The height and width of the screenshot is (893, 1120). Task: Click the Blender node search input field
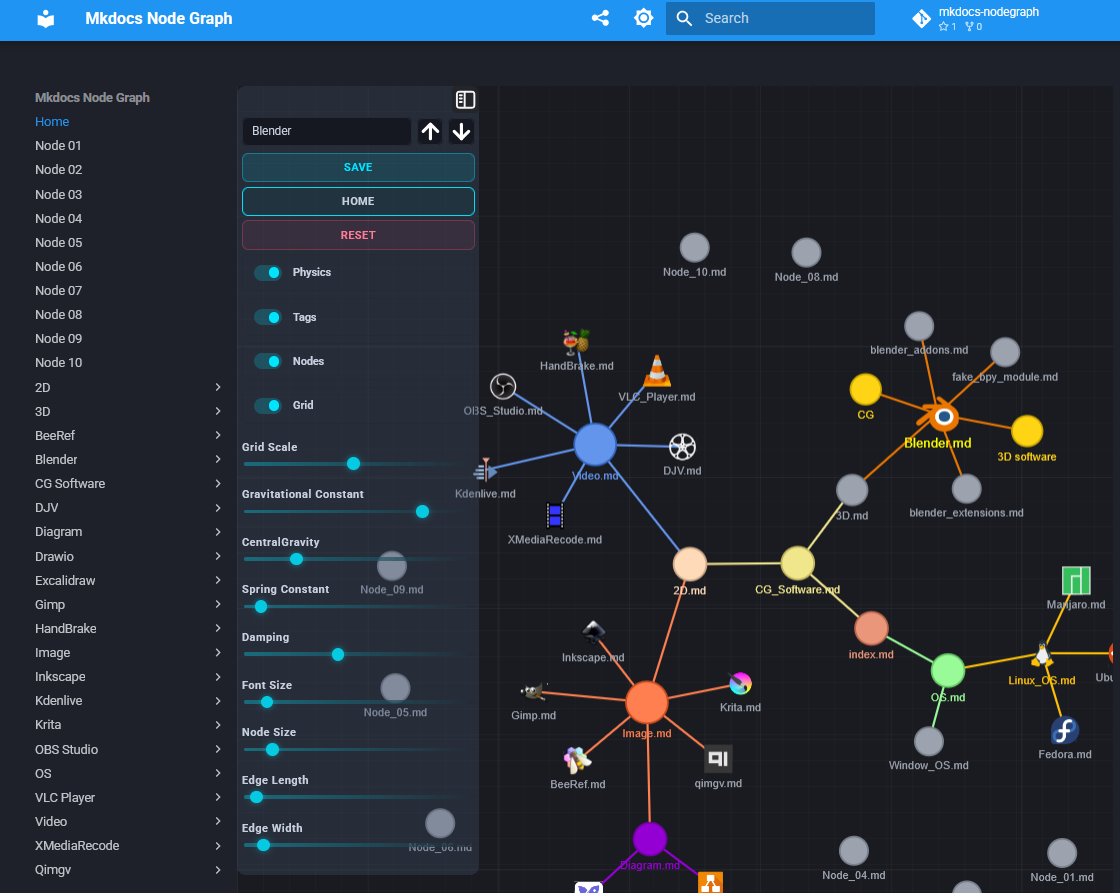(327, 131)
